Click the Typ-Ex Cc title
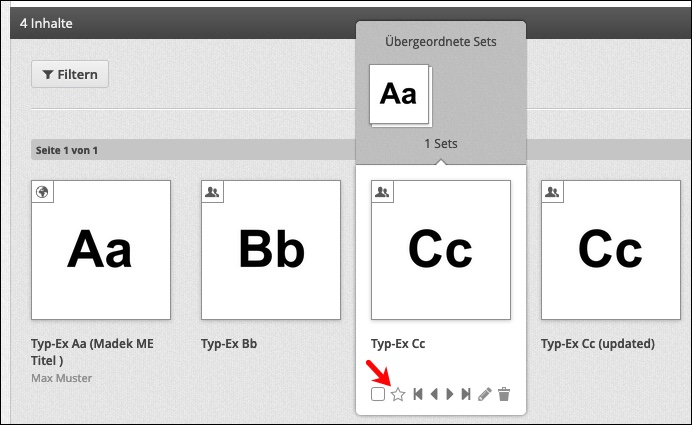 coord(398,343)
